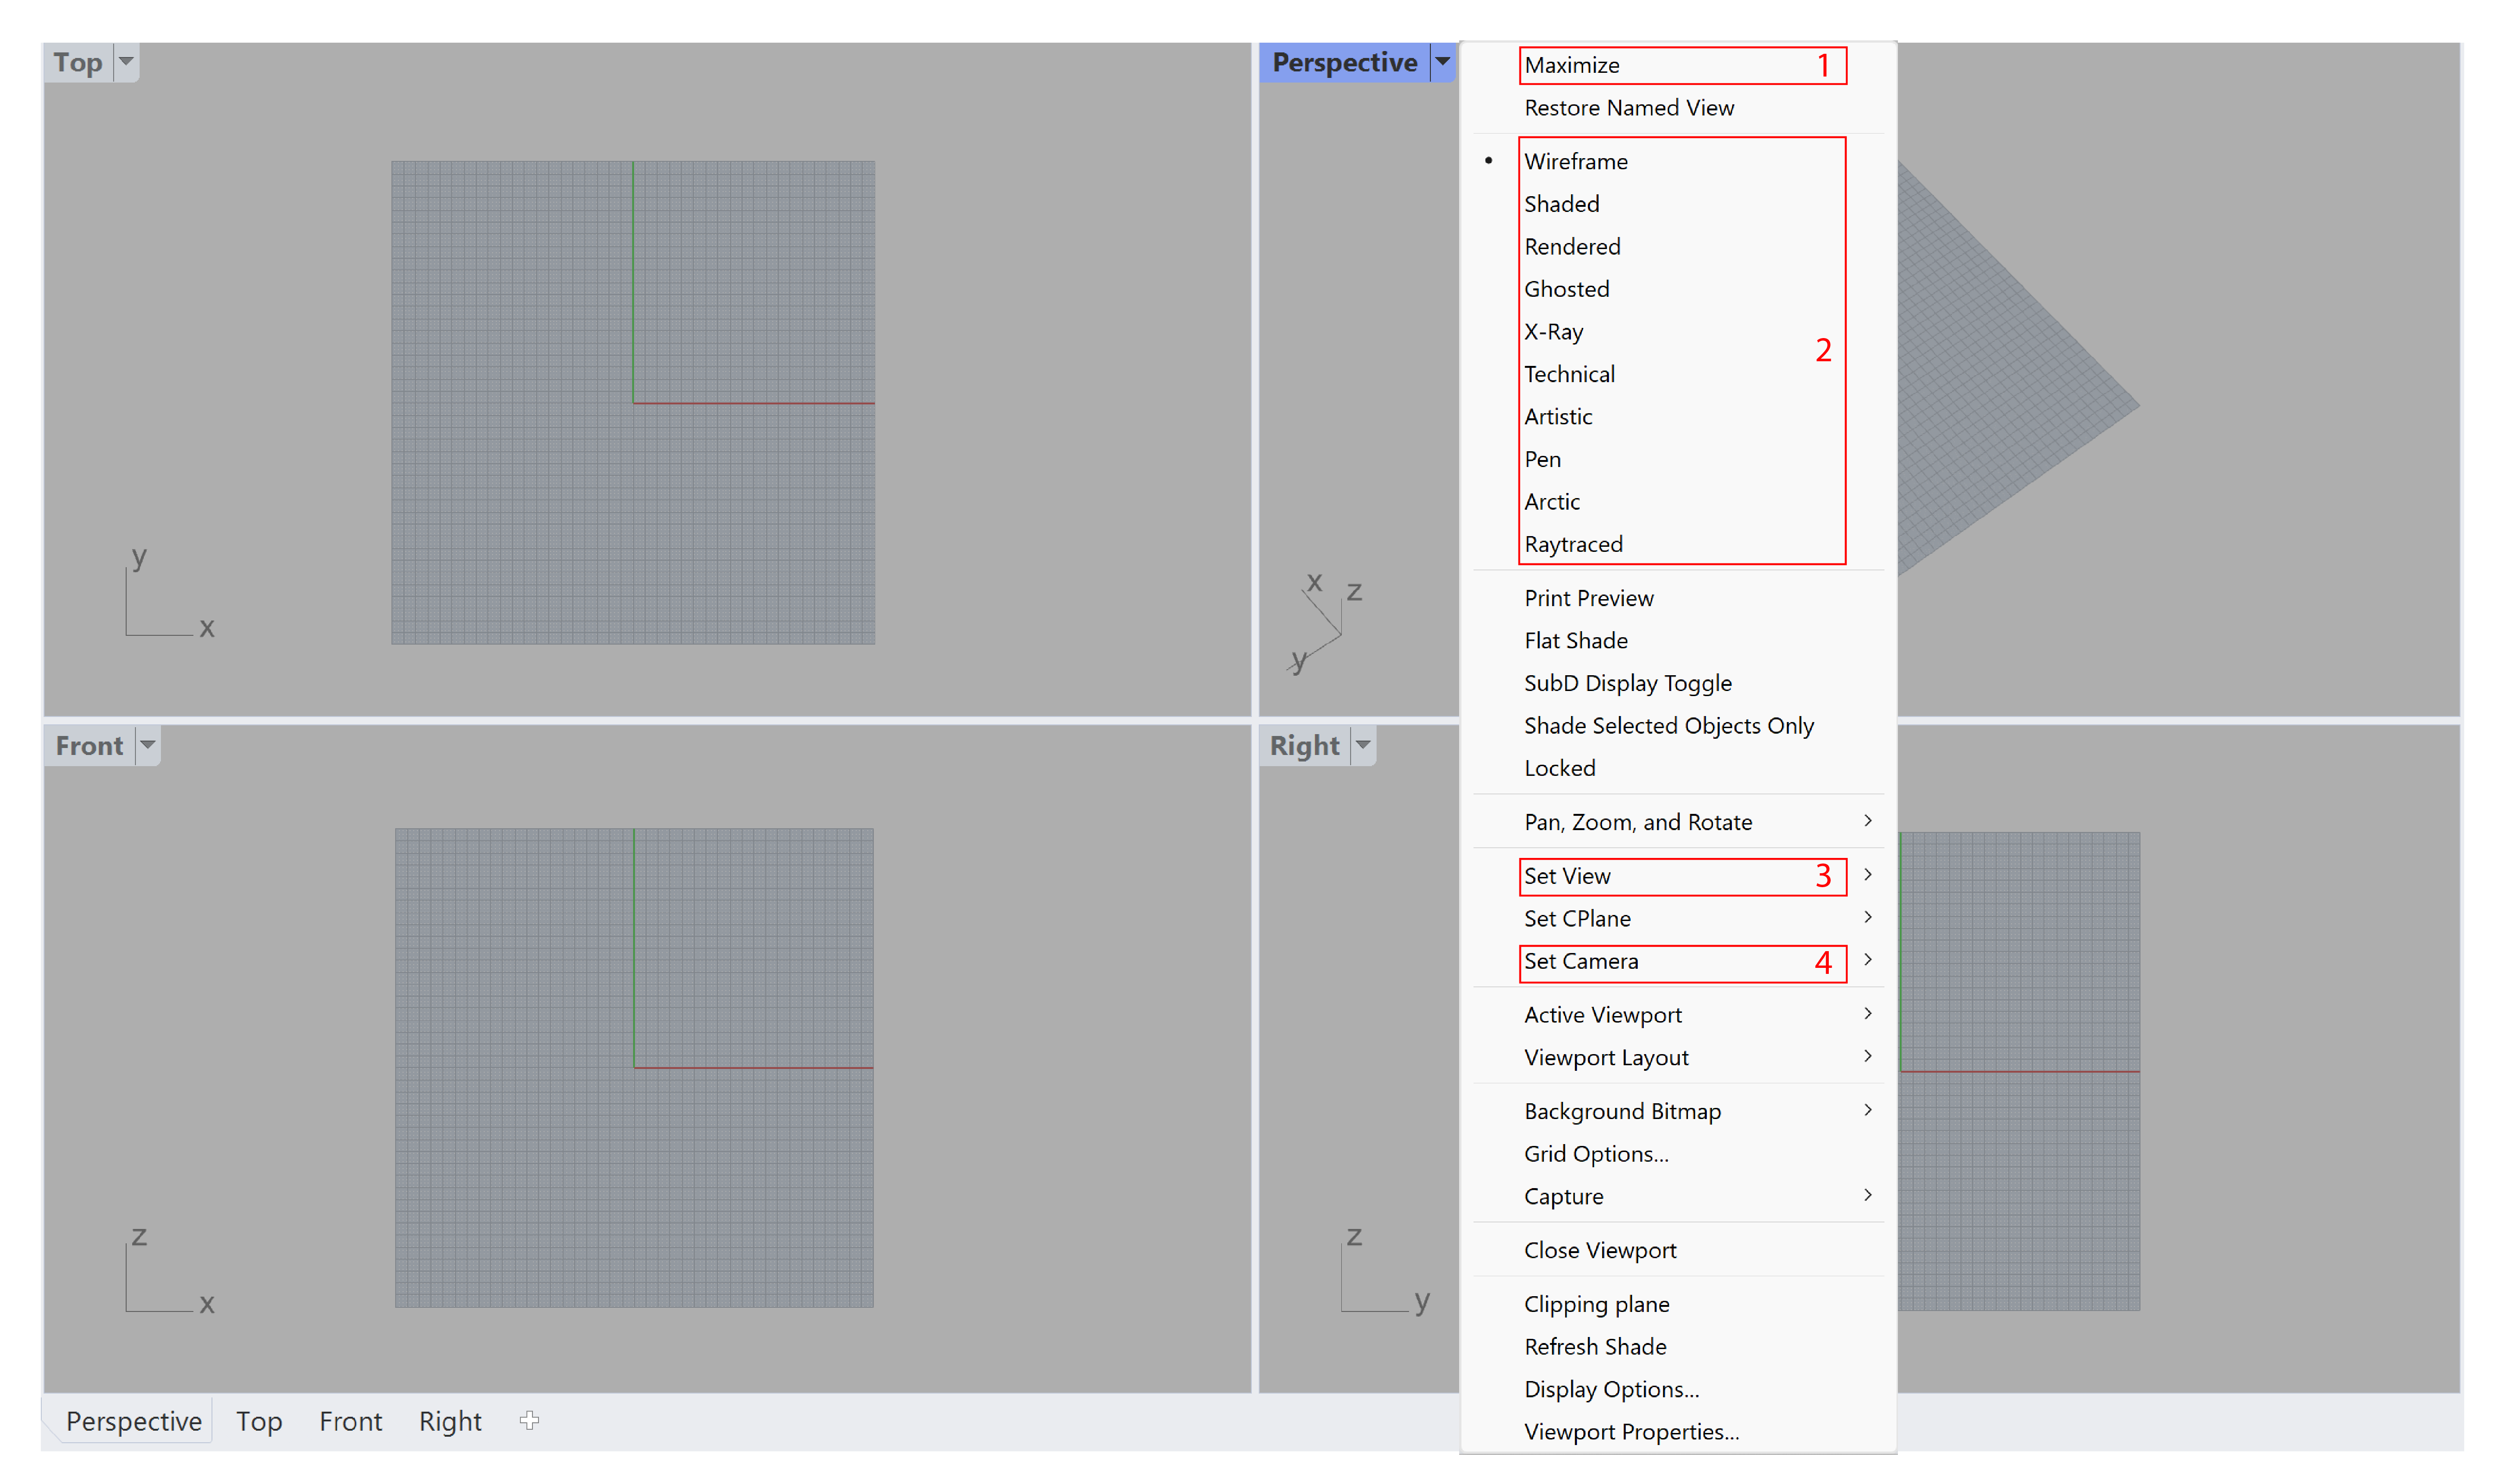This screenshot has height=1484, width=2499.
Task: Enable the Arctic display mode
Action: [x=1551, y=500]
